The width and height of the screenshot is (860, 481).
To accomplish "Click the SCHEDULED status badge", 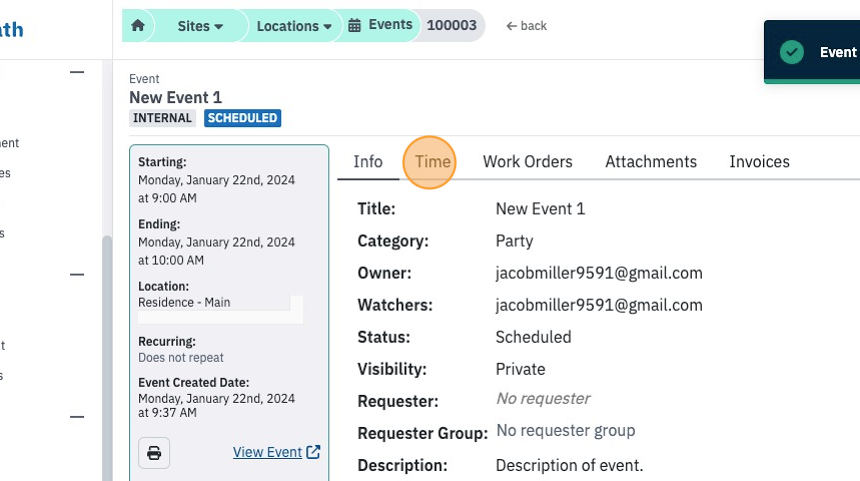I will pyautogui.click(x=242, y=118).
